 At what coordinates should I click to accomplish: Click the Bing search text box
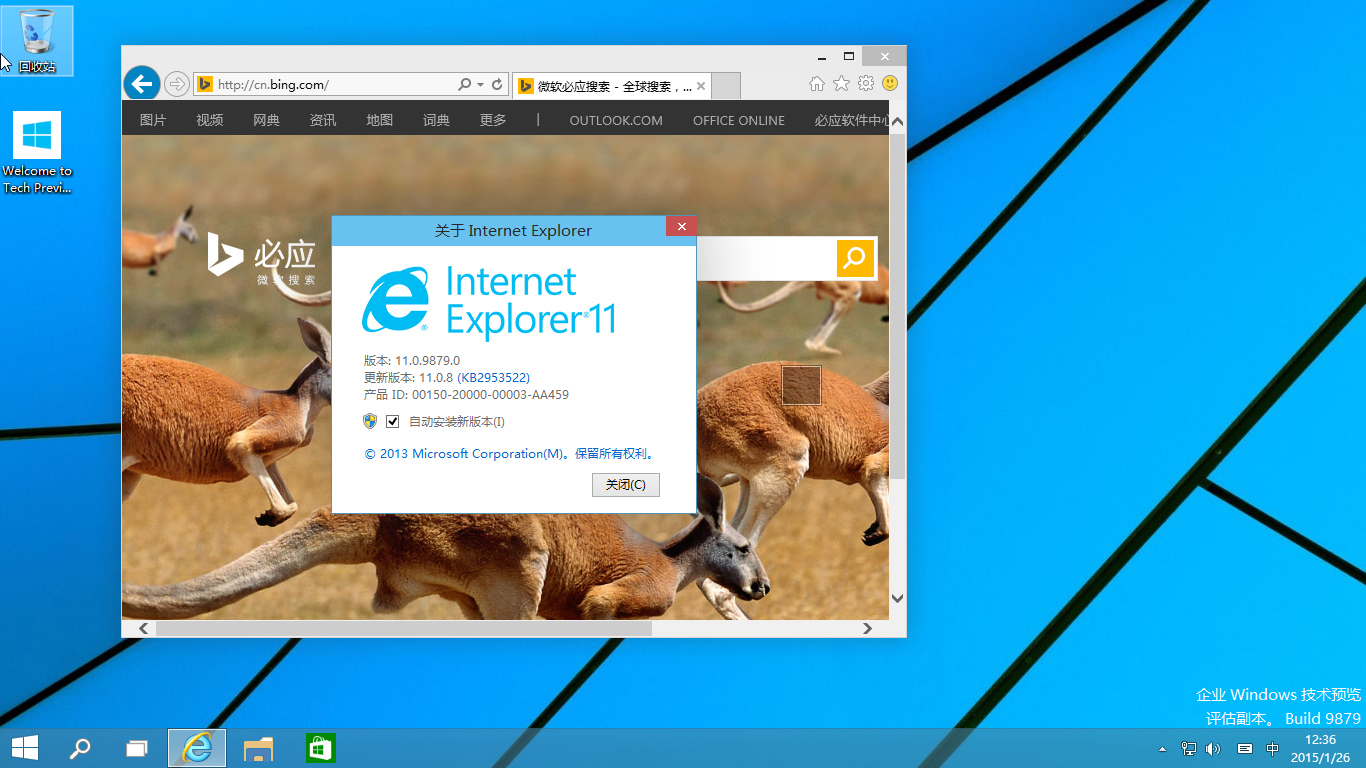pyautogui.click(x=765, y=259)
